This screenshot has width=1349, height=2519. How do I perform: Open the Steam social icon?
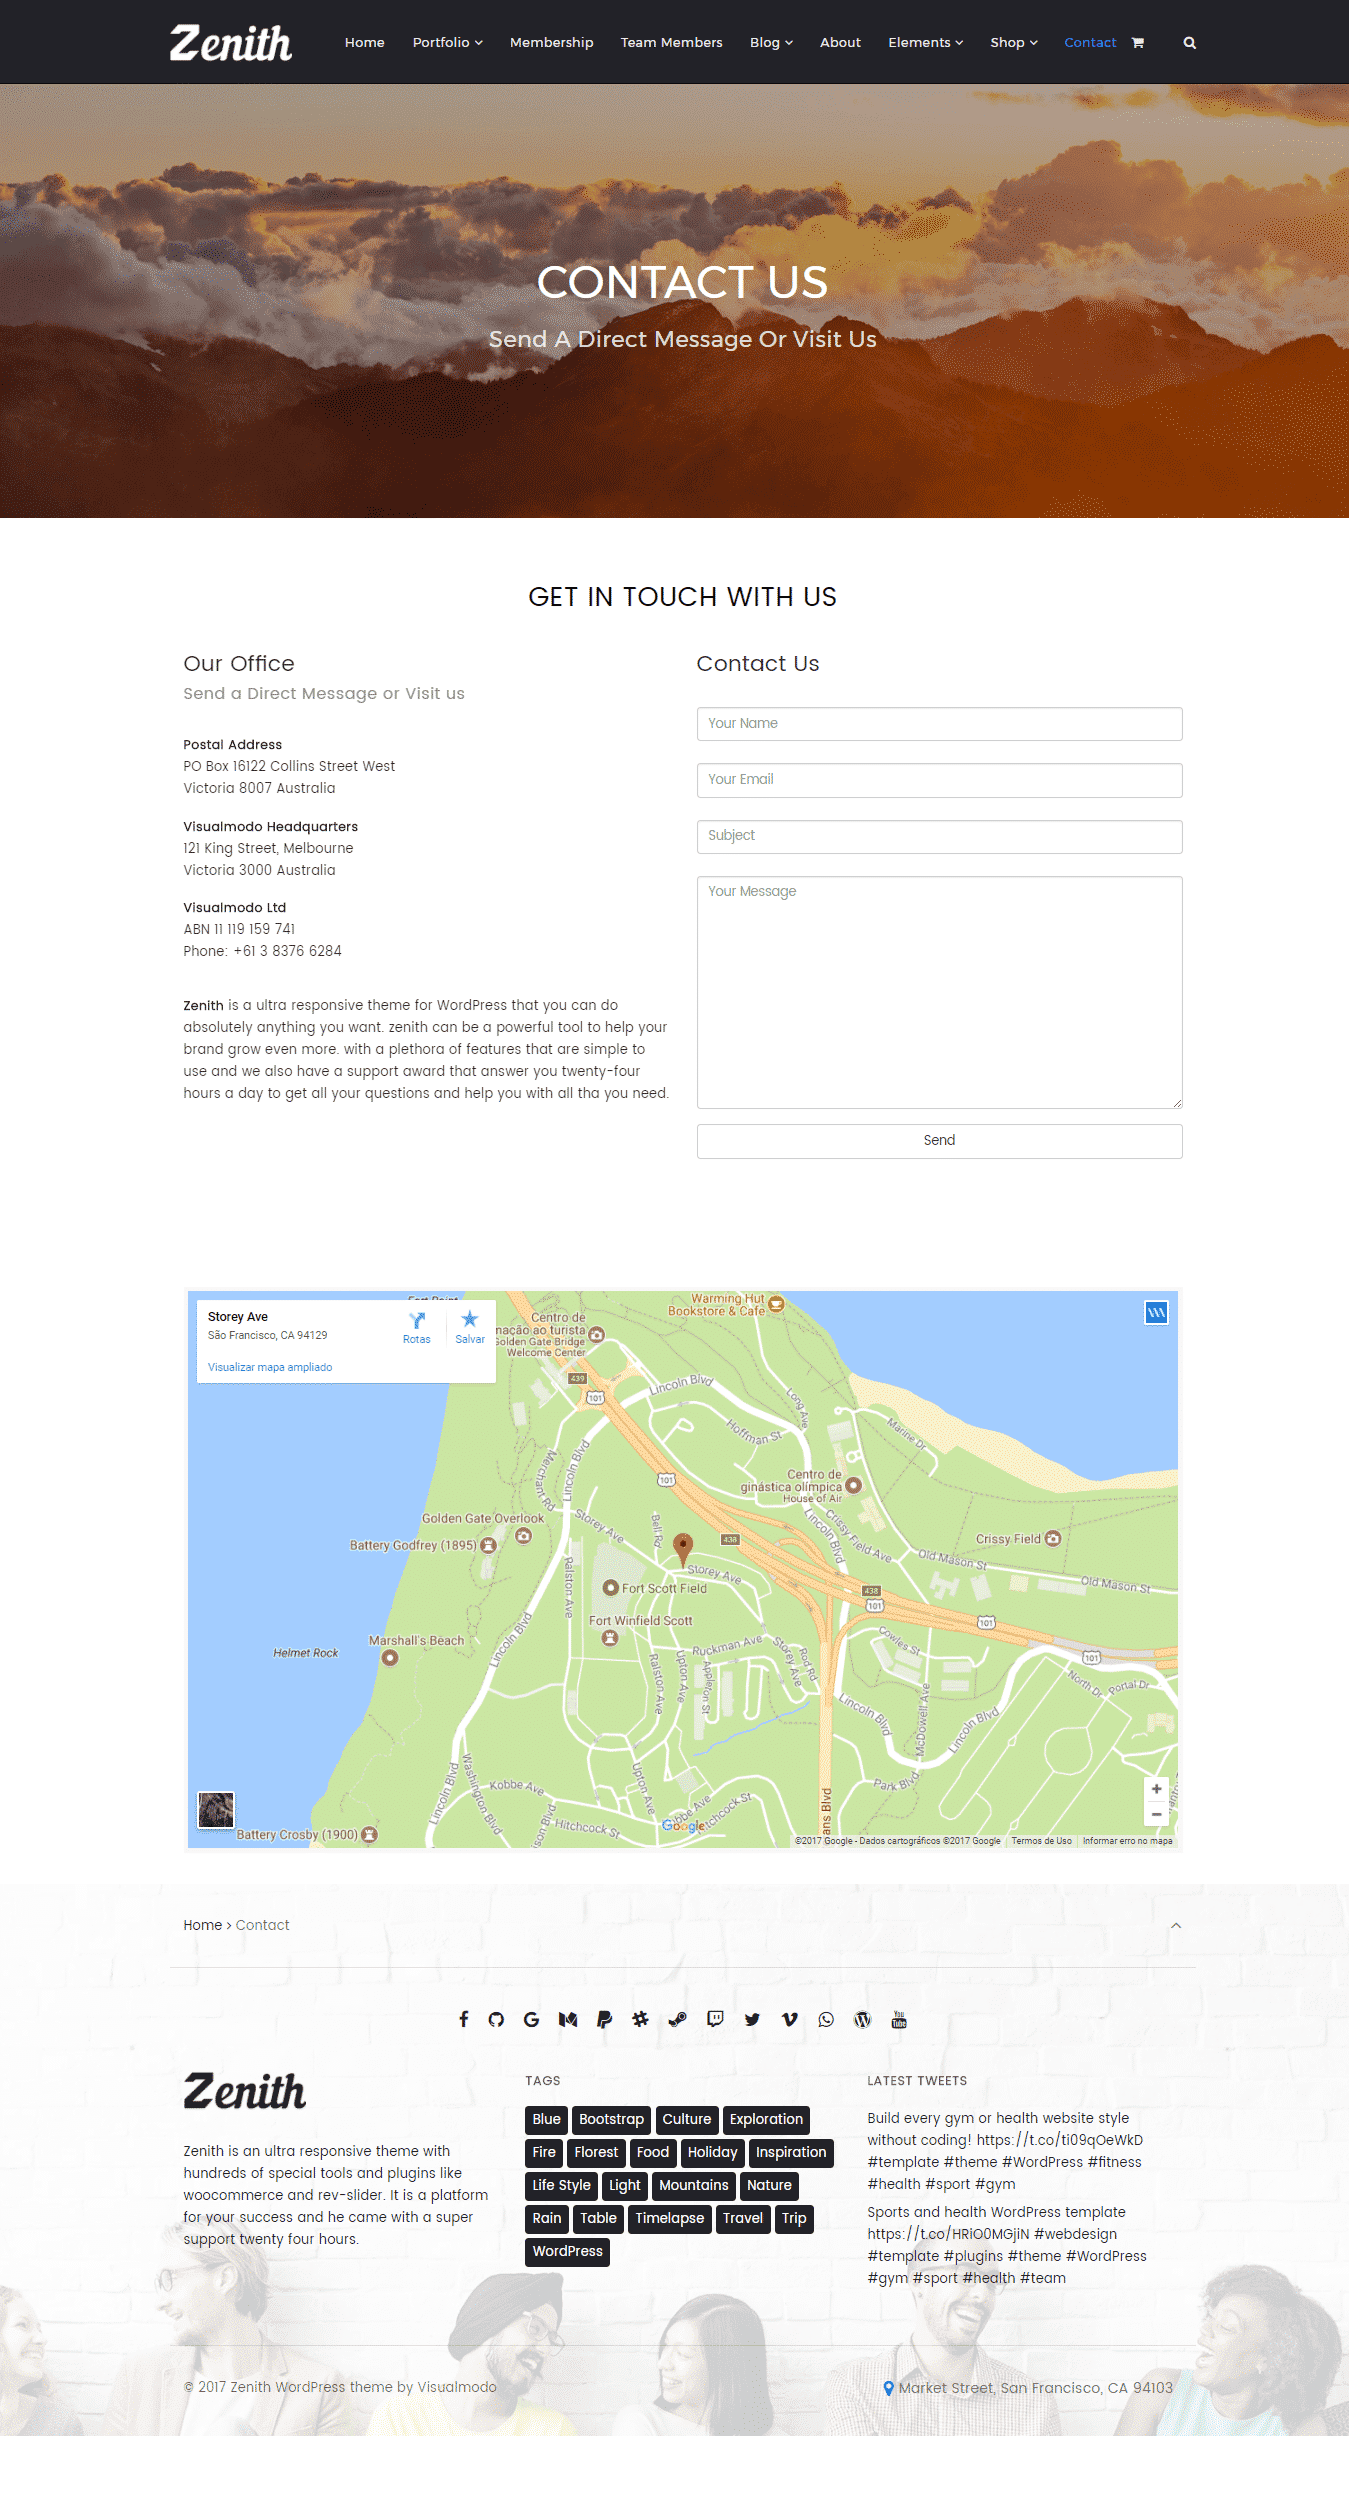(x=677, y=2019)
